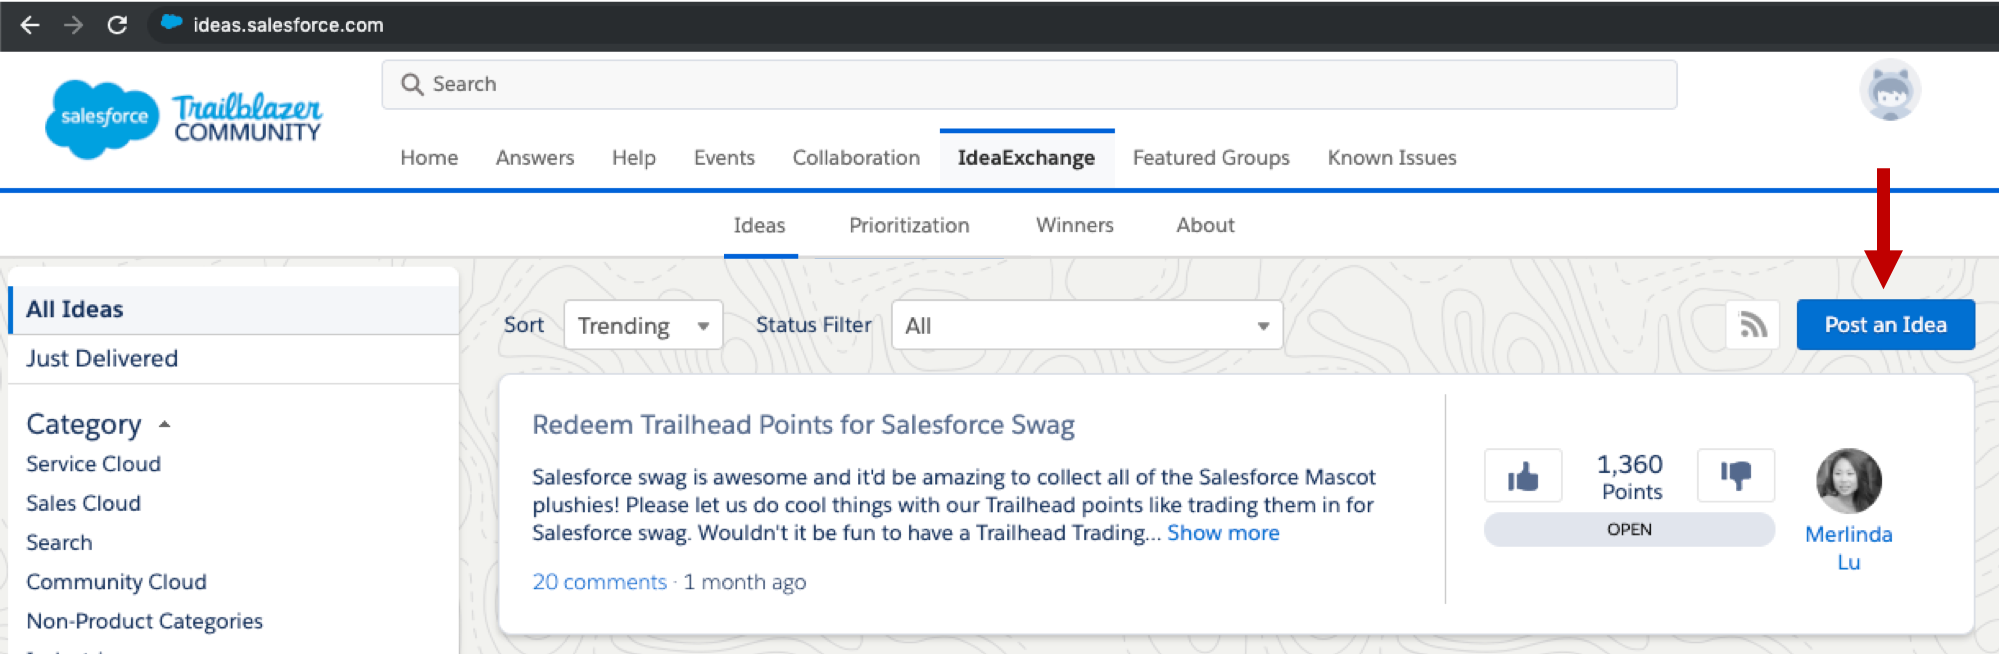Select All Ideas in the sidebar
This screenshot has height=654, width=1999.
233,310
